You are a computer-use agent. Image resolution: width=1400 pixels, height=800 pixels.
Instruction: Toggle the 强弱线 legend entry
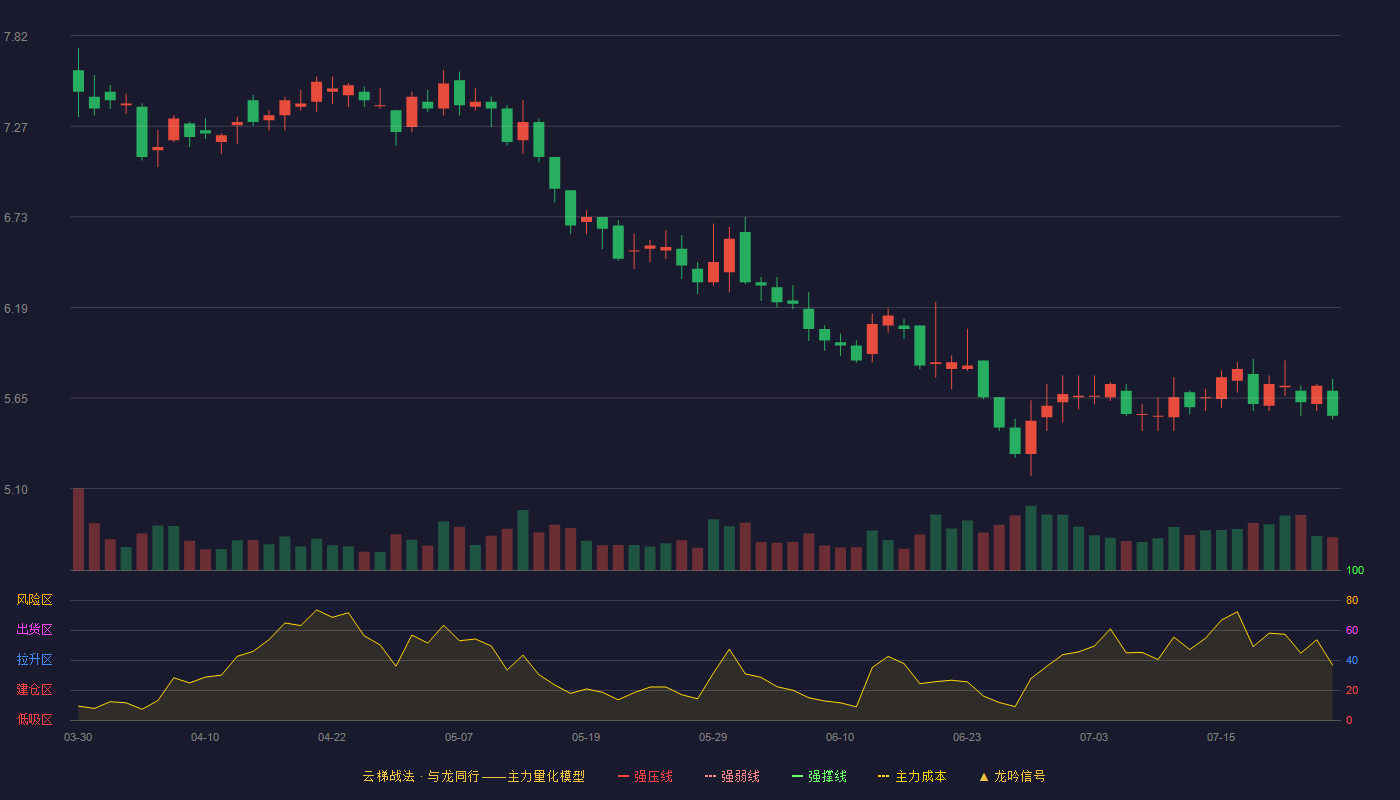point(732,776)
